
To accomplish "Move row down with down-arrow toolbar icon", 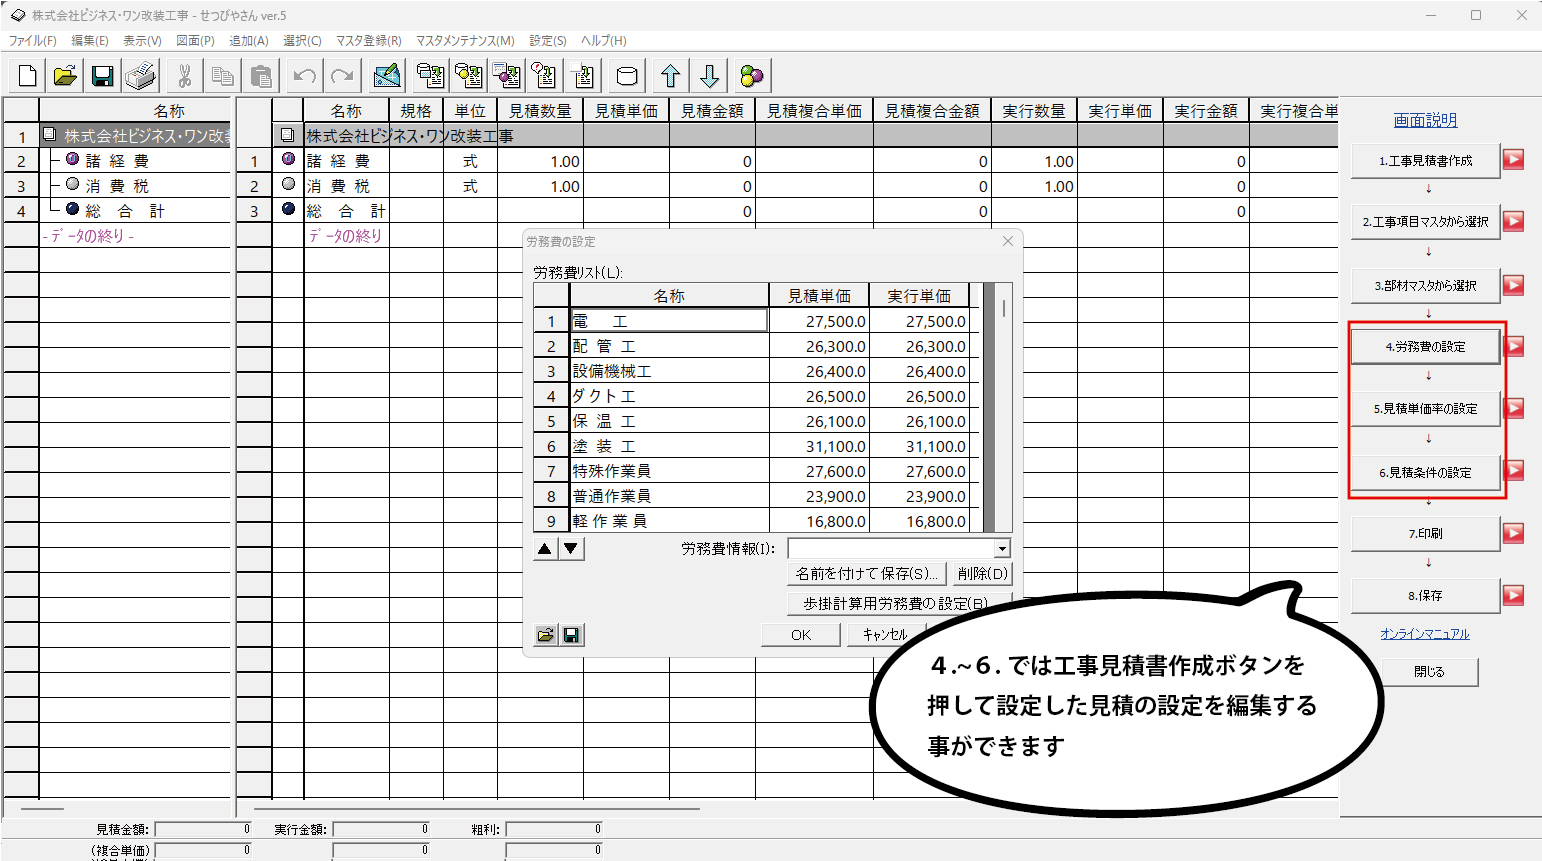I will pos(709,76).
